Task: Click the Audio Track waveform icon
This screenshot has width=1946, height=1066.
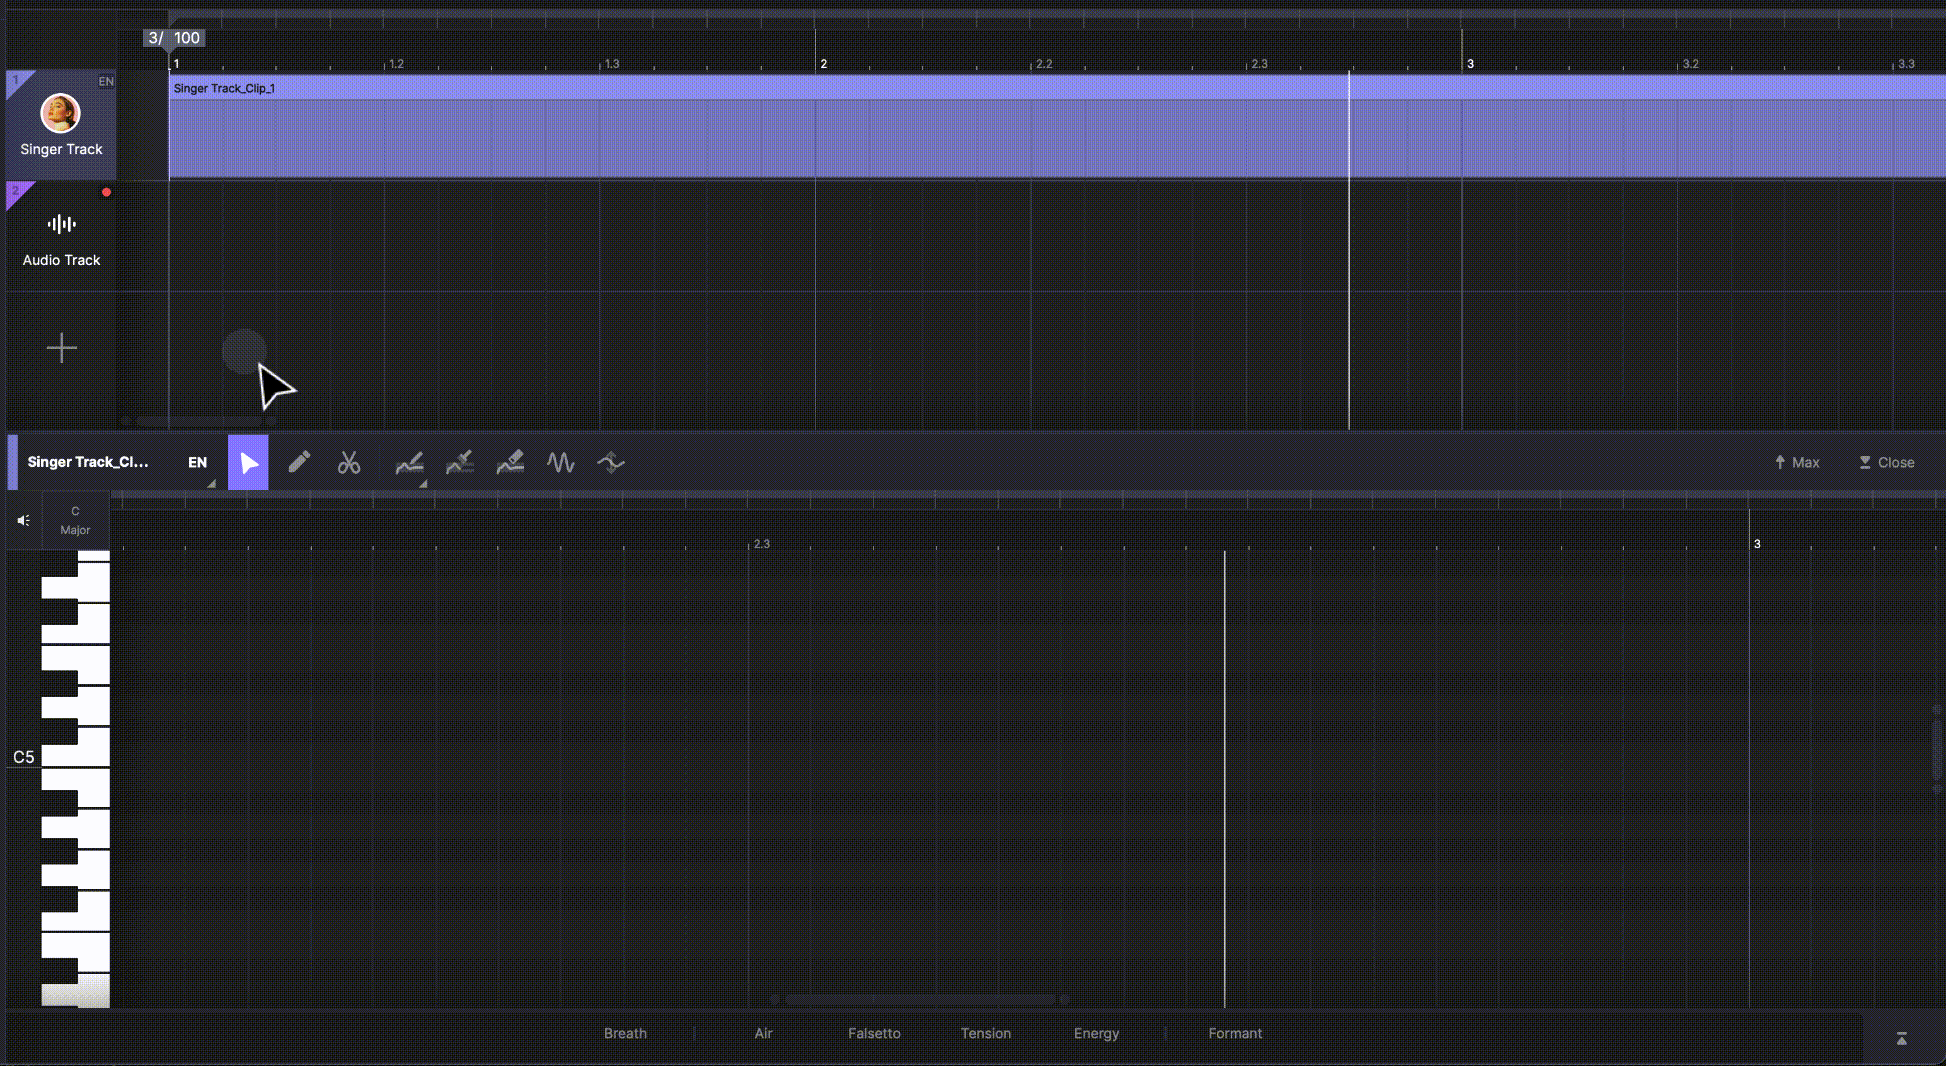Action: coord(61,224)
